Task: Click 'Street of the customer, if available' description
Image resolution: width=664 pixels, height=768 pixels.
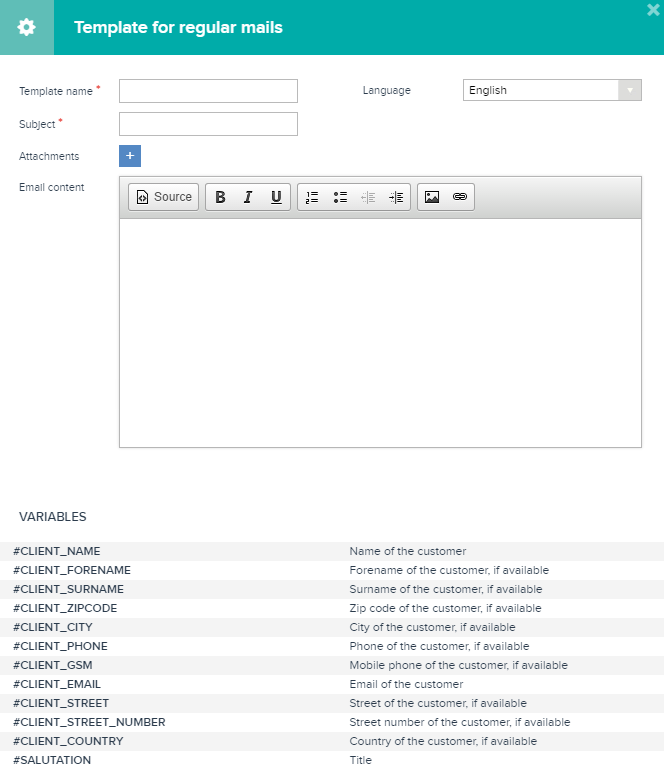Action: (x=438, y=703)
